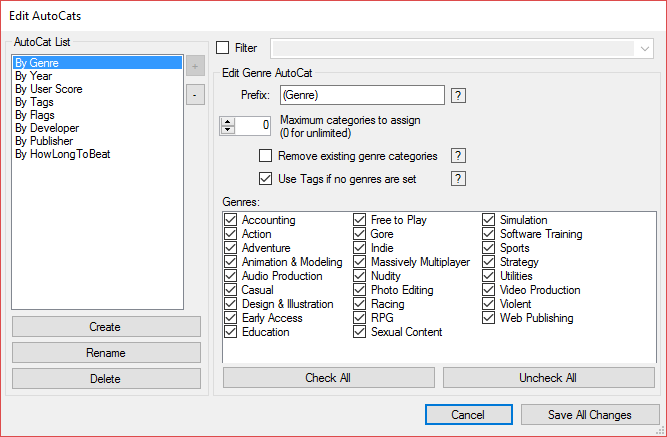Uncheck the Sports genre
667x437 pixels.
488,248
